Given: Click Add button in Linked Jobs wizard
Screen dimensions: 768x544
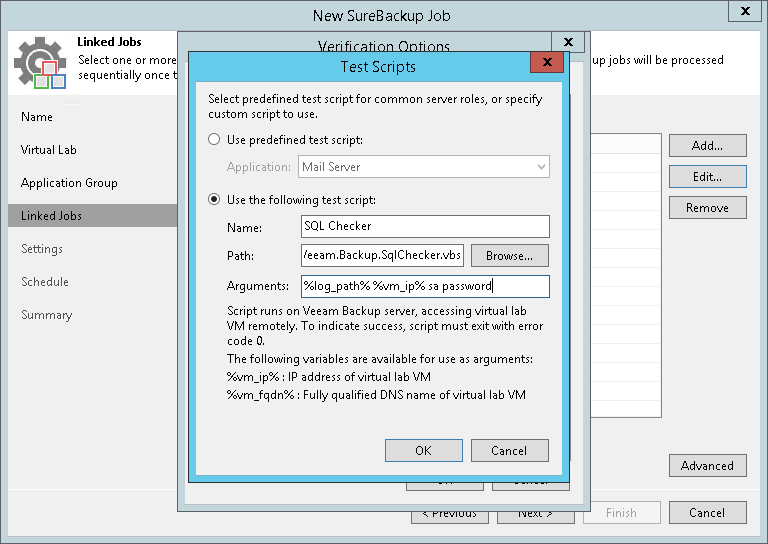Looking at the screenshot, I should (708, 145).
